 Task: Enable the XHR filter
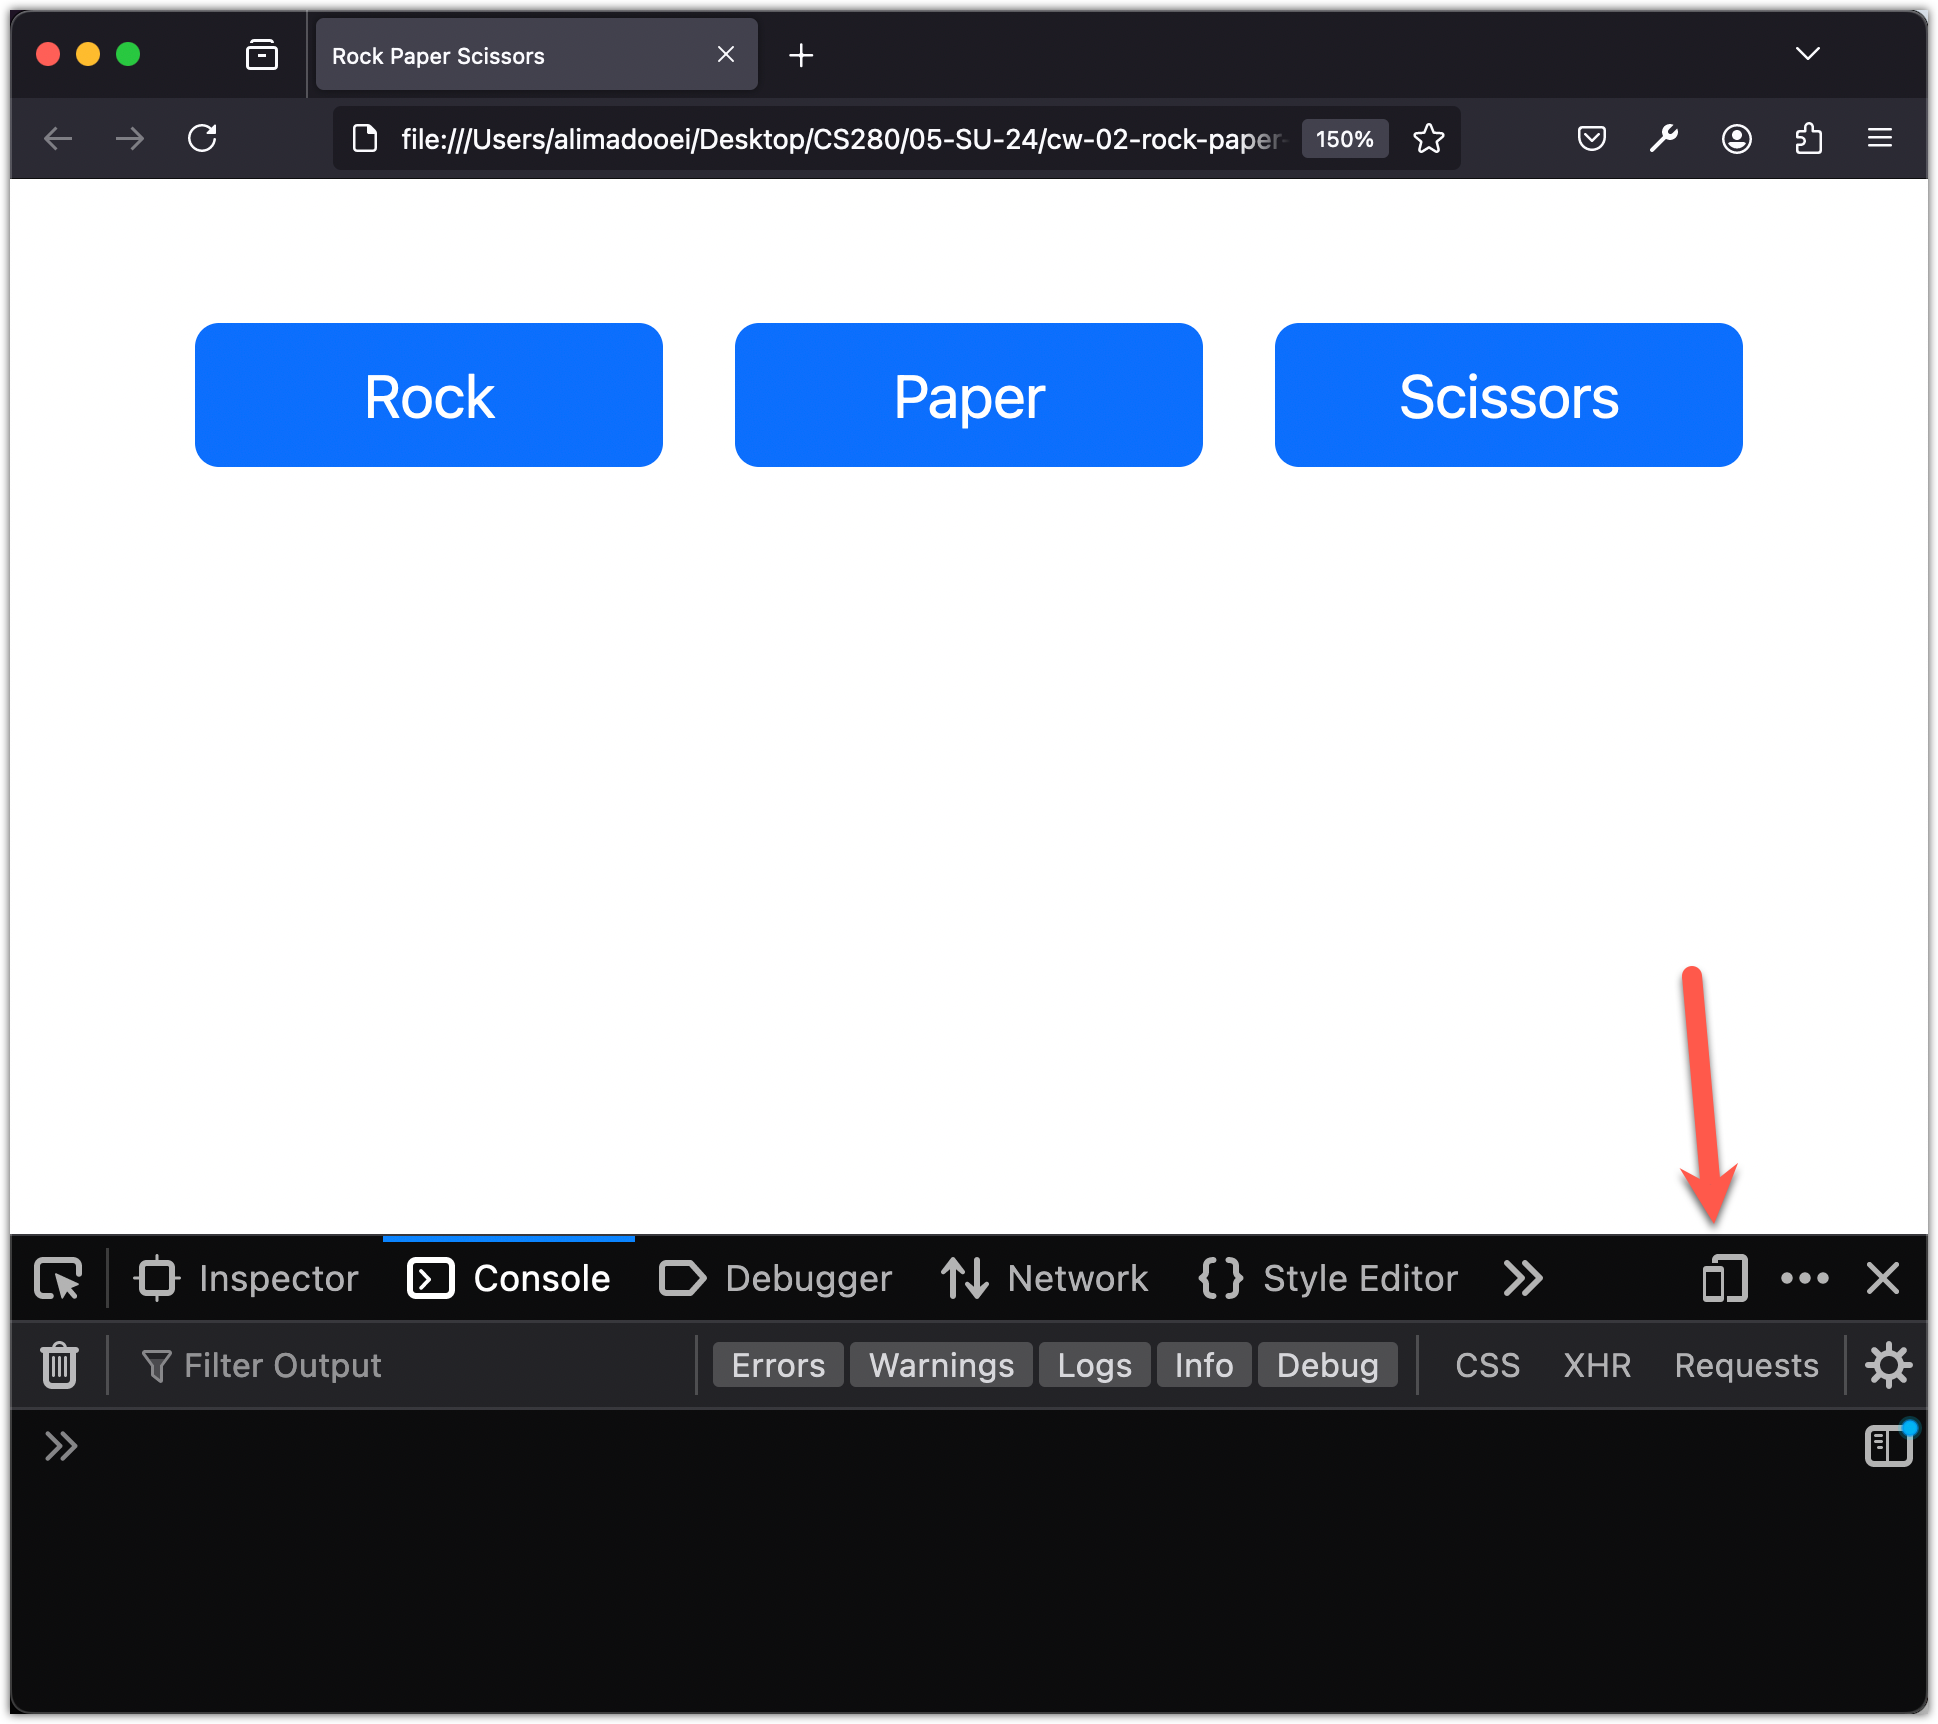point(1597,1365)
